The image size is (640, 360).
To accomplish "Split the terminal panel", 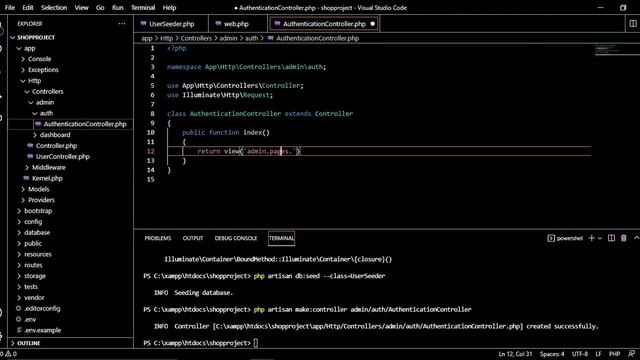I will pyautogui.click(x=611, y=238).
